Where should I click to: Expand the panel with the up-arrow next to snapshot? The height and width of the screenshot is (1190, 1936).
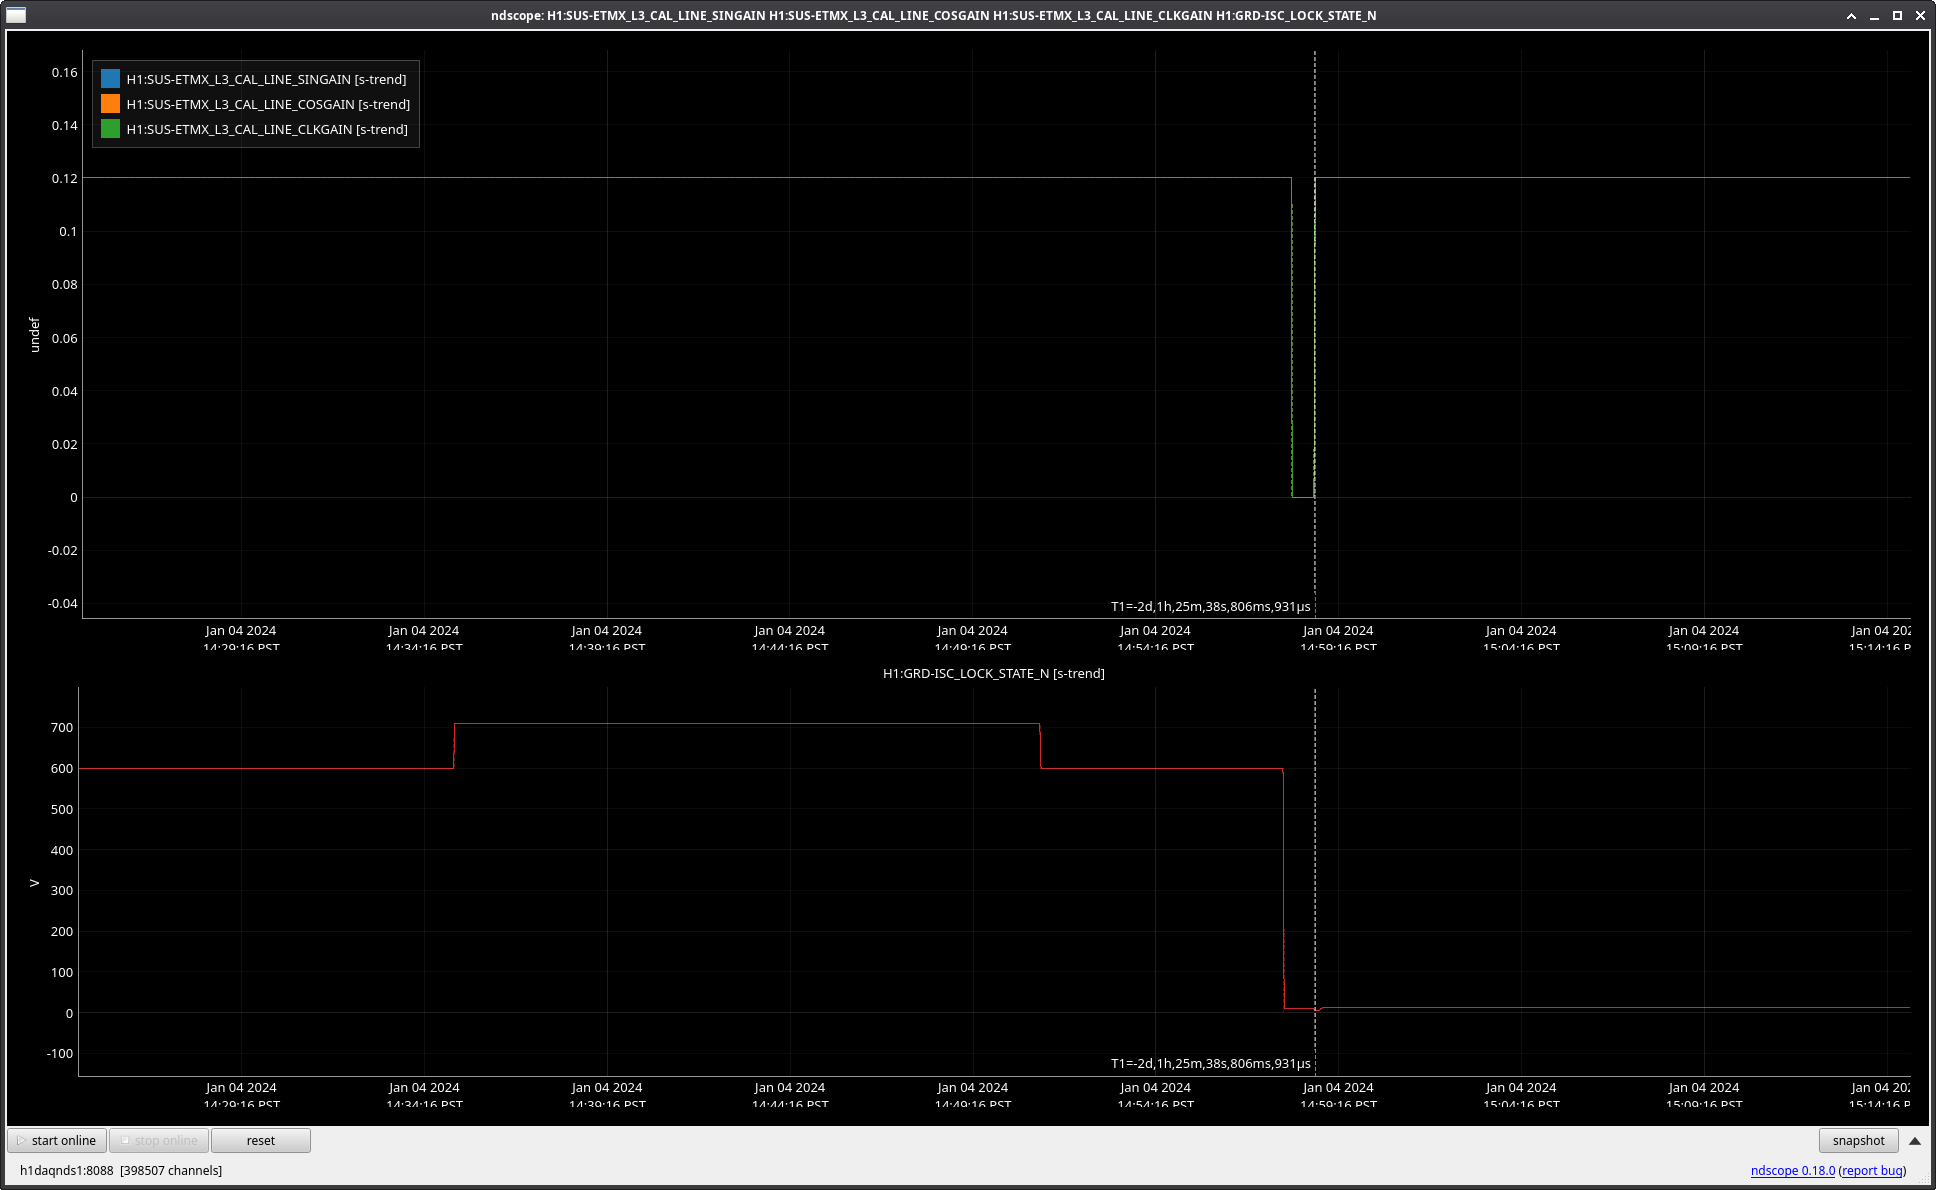[x=1915, y=1140]
